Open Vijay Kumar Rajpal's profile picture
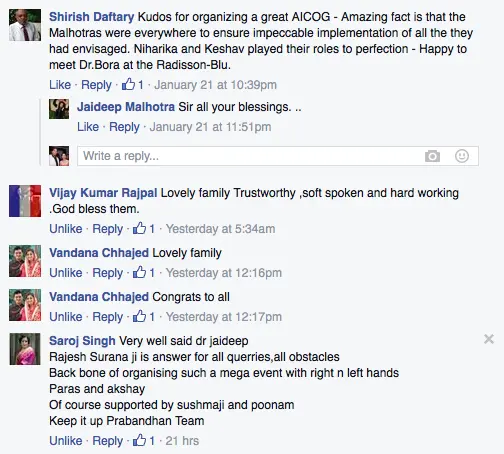Viewport: 504px width, 454px height. [x=25, y=201]
